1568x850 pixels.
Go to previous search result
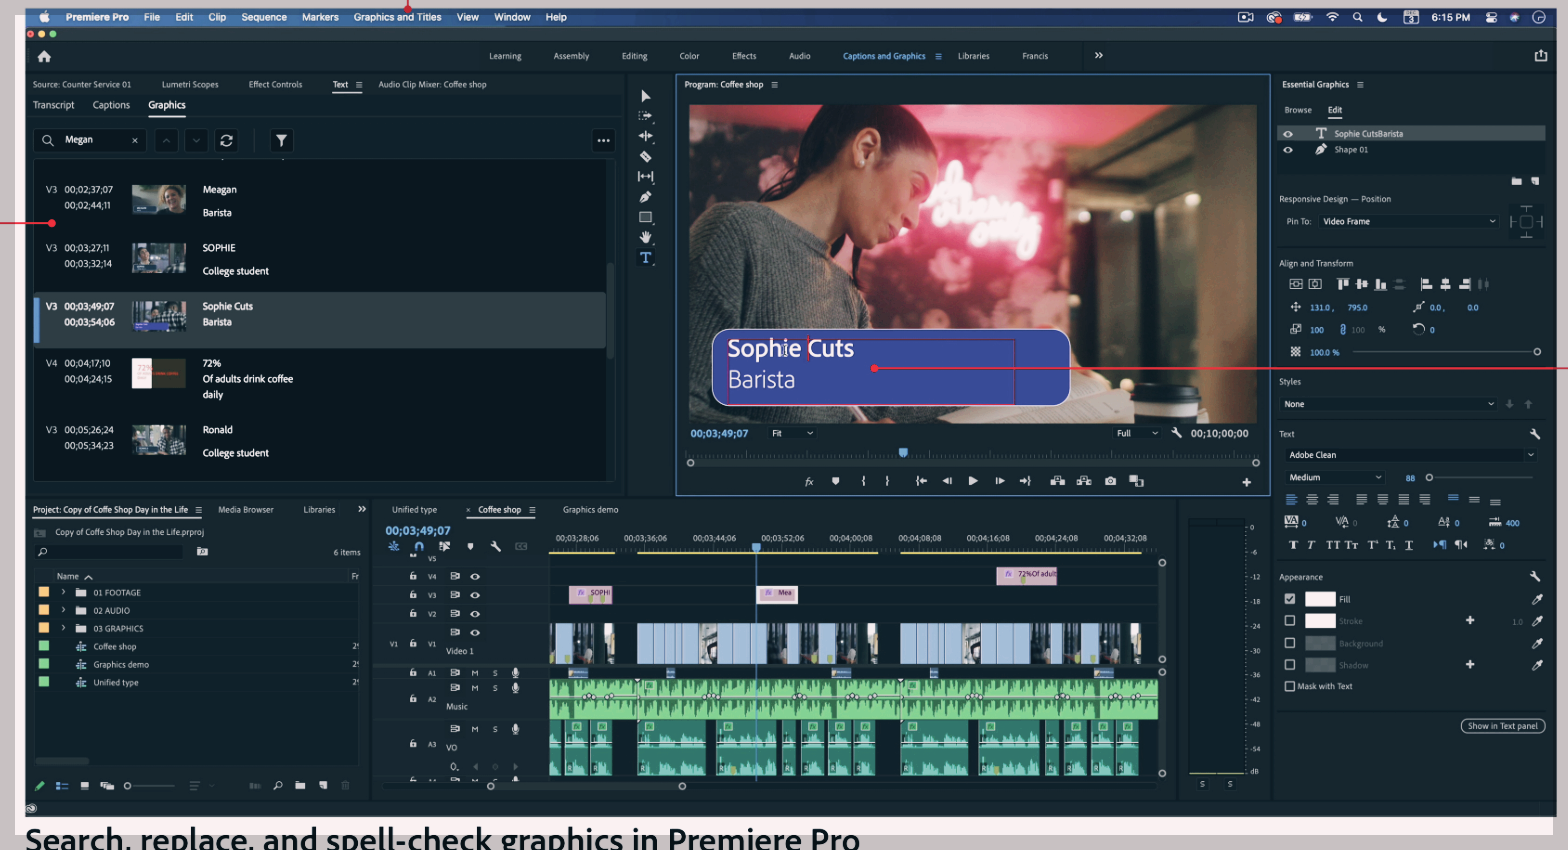[x=167, y=141]
